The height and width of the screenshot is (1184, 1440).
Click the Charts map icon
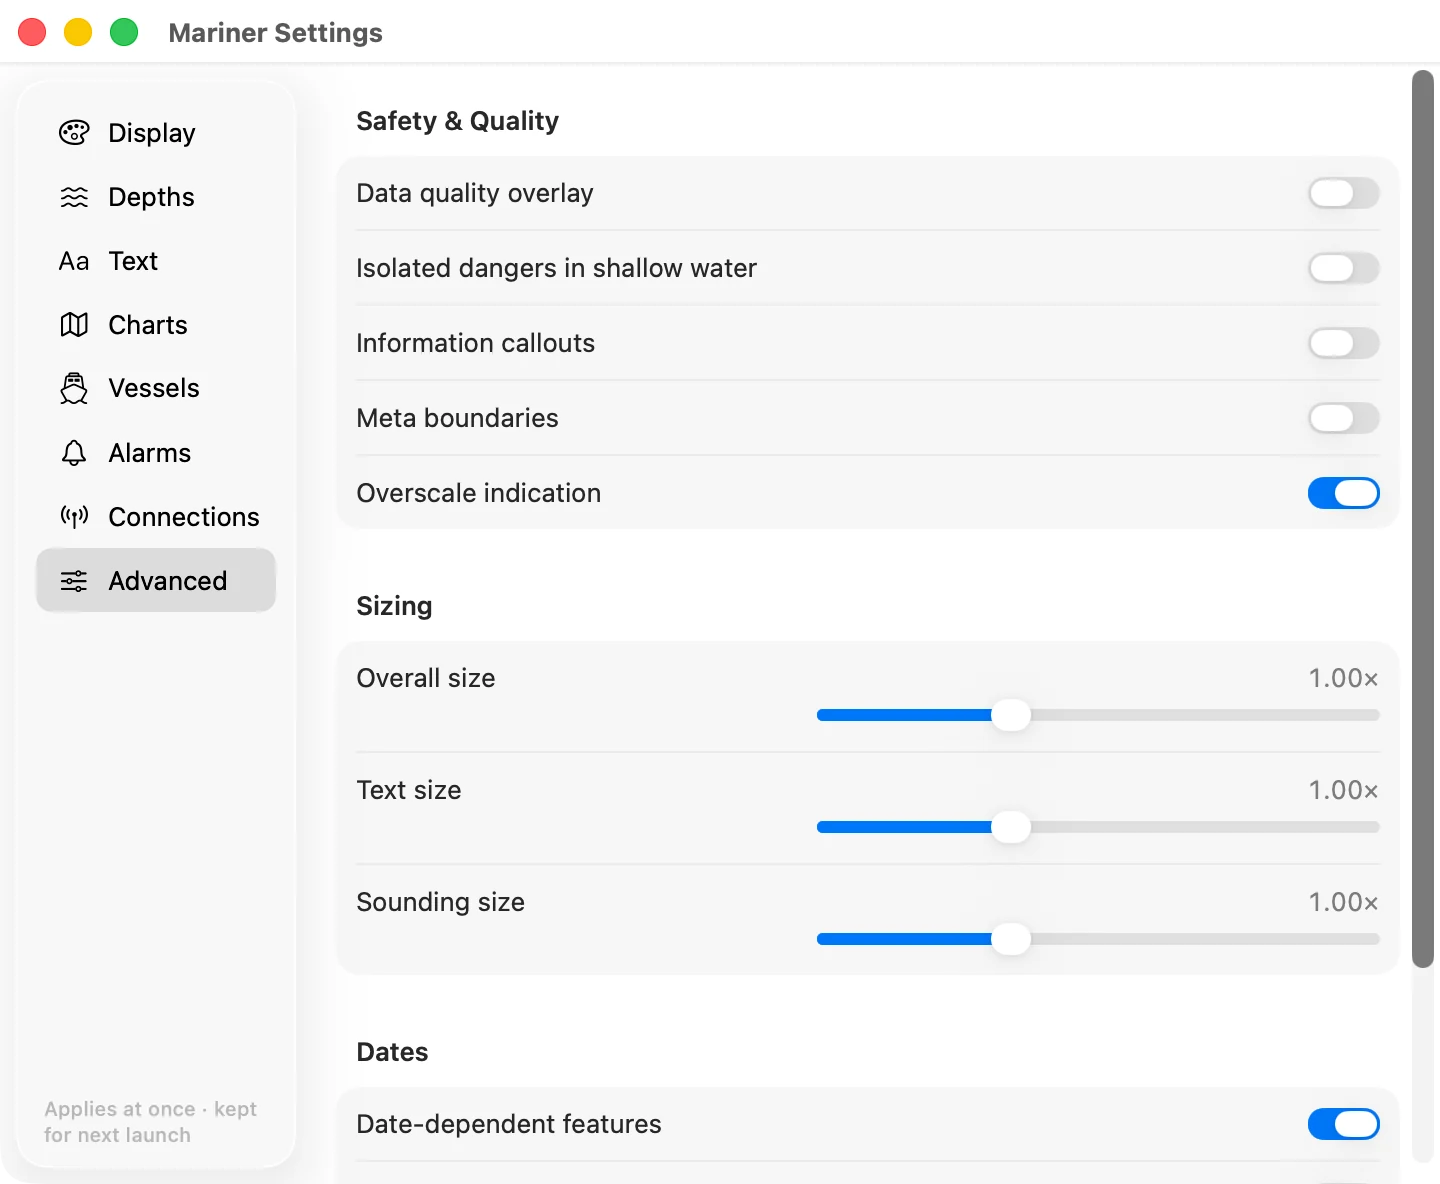point(74,325)
